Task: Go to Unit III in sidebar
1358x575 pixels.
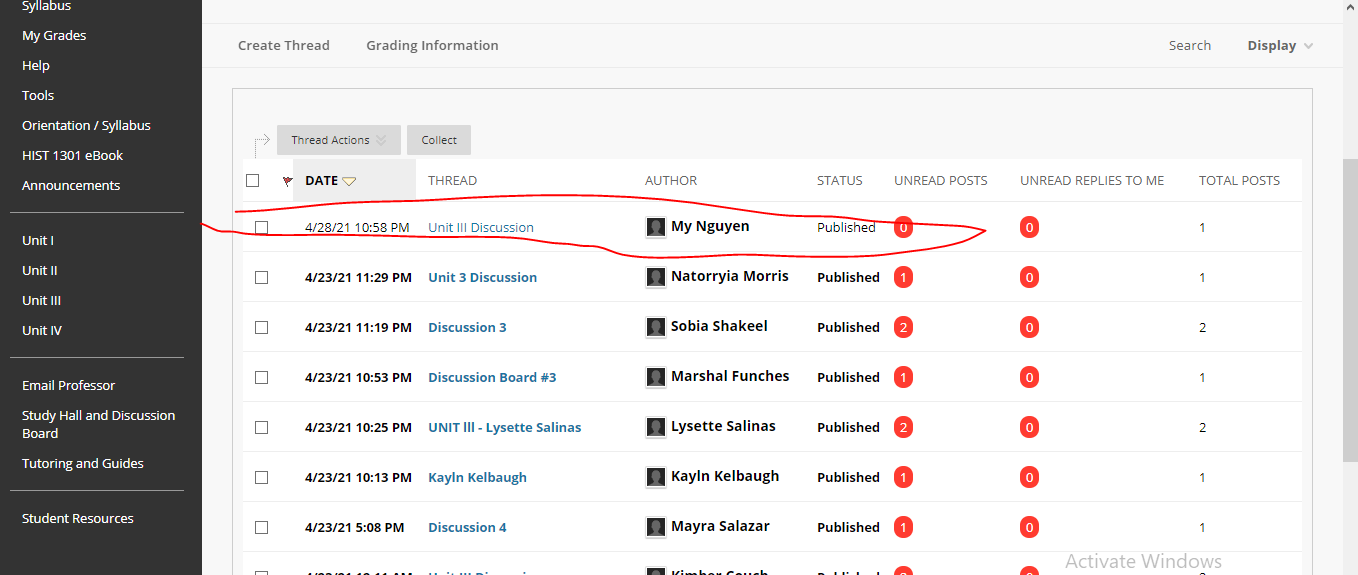Action: pos(42,301)
